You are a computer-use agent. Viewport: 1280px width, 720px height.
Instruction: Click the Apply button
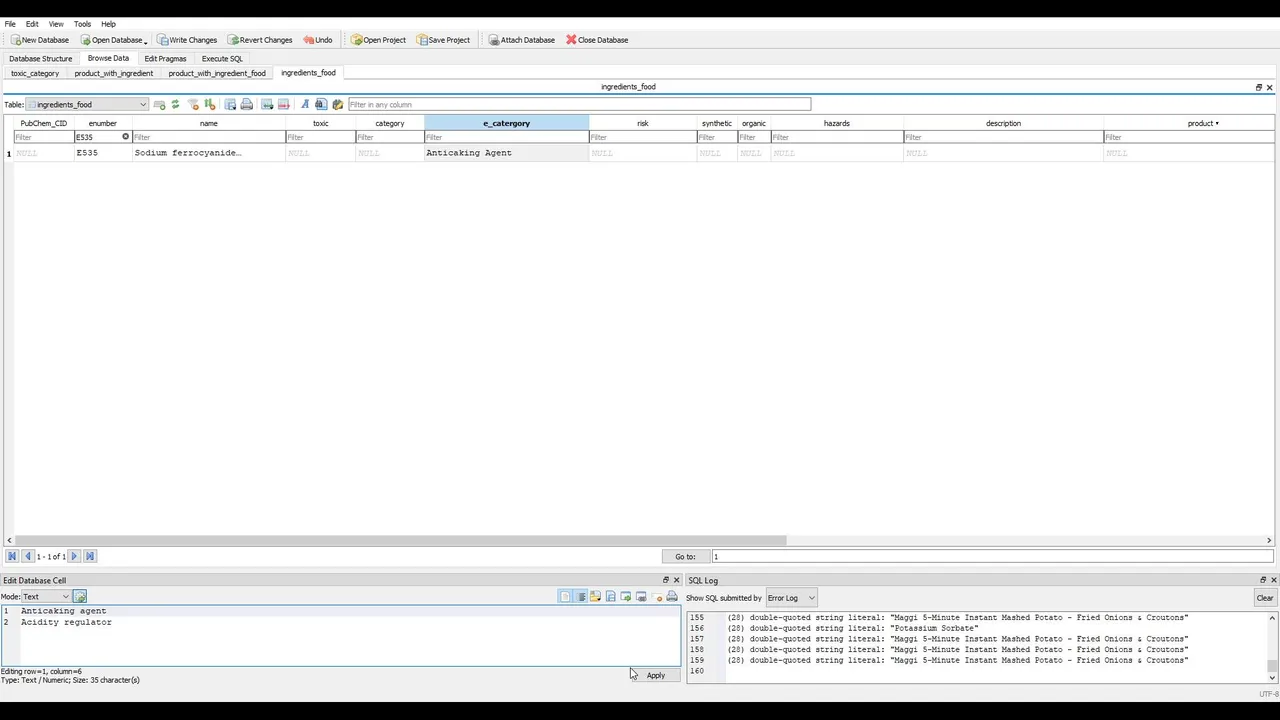pos(656,675)
